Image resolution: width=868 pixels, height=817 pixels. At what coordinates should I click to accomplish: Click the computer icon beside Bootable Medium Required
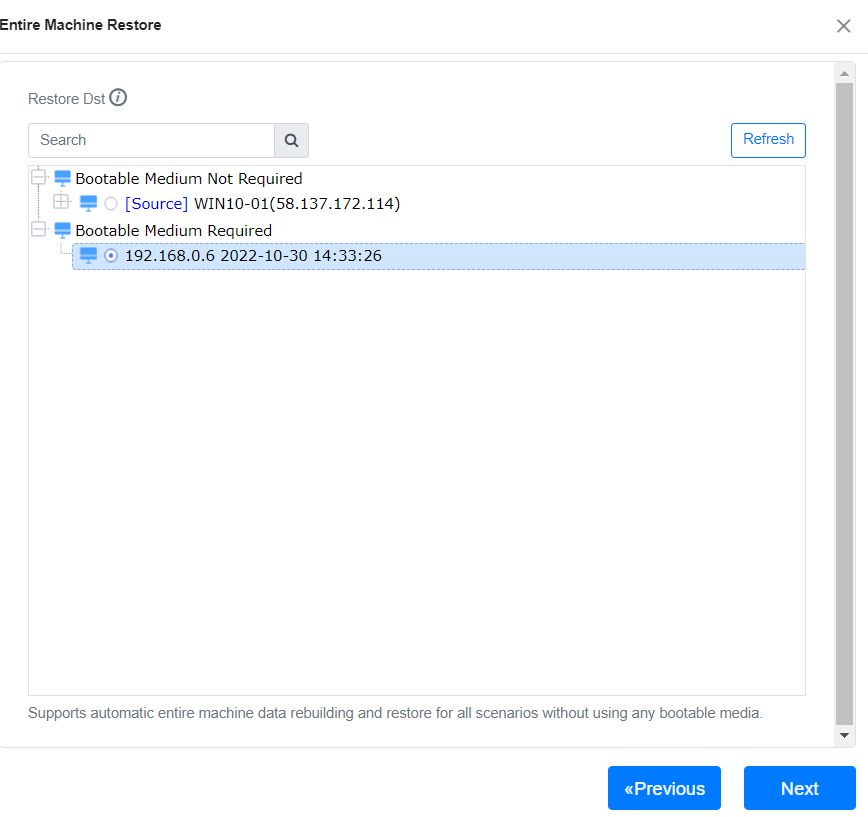62,230
